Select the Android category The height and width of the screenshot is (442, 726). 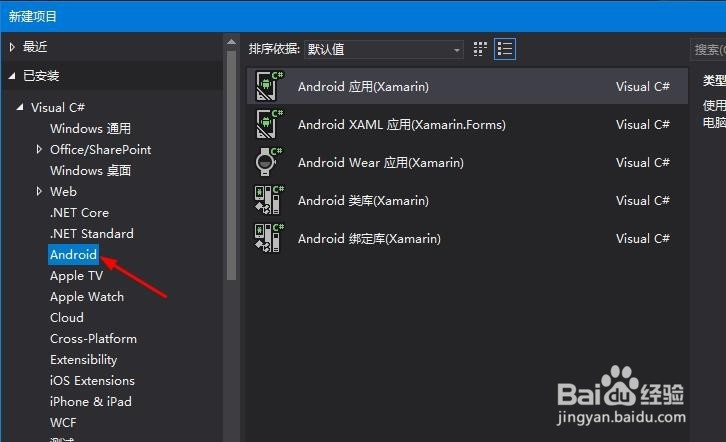pos(73,255)
